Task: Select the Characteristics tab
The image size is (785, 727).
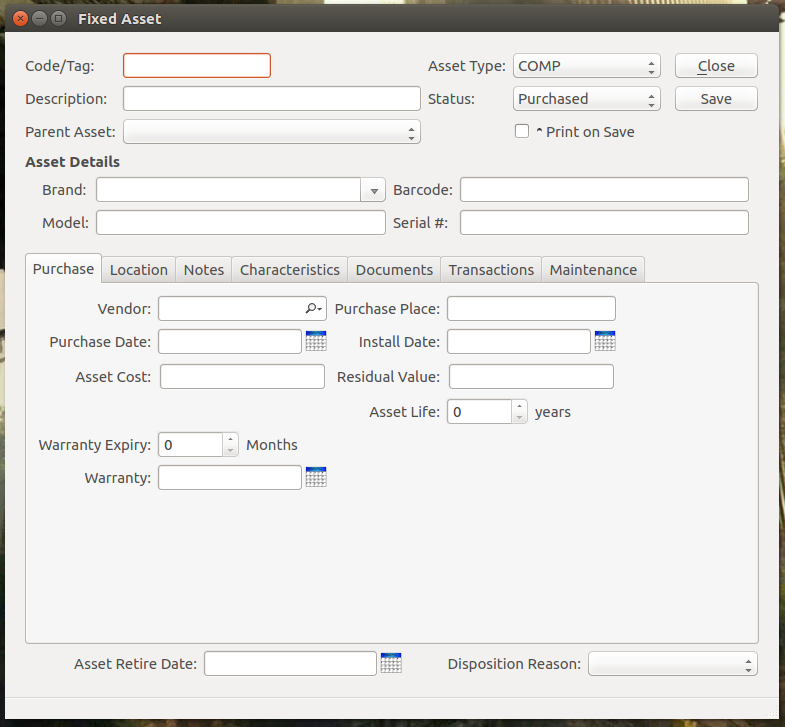Action: click(290, 270)
